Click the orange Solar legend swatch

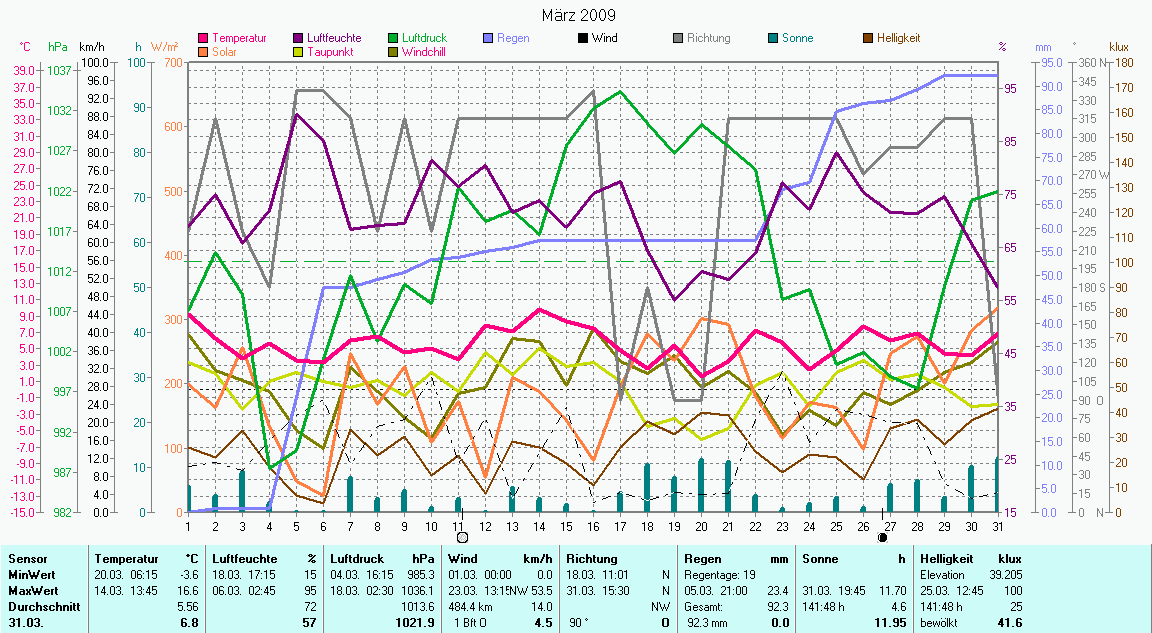click(205, 51)
